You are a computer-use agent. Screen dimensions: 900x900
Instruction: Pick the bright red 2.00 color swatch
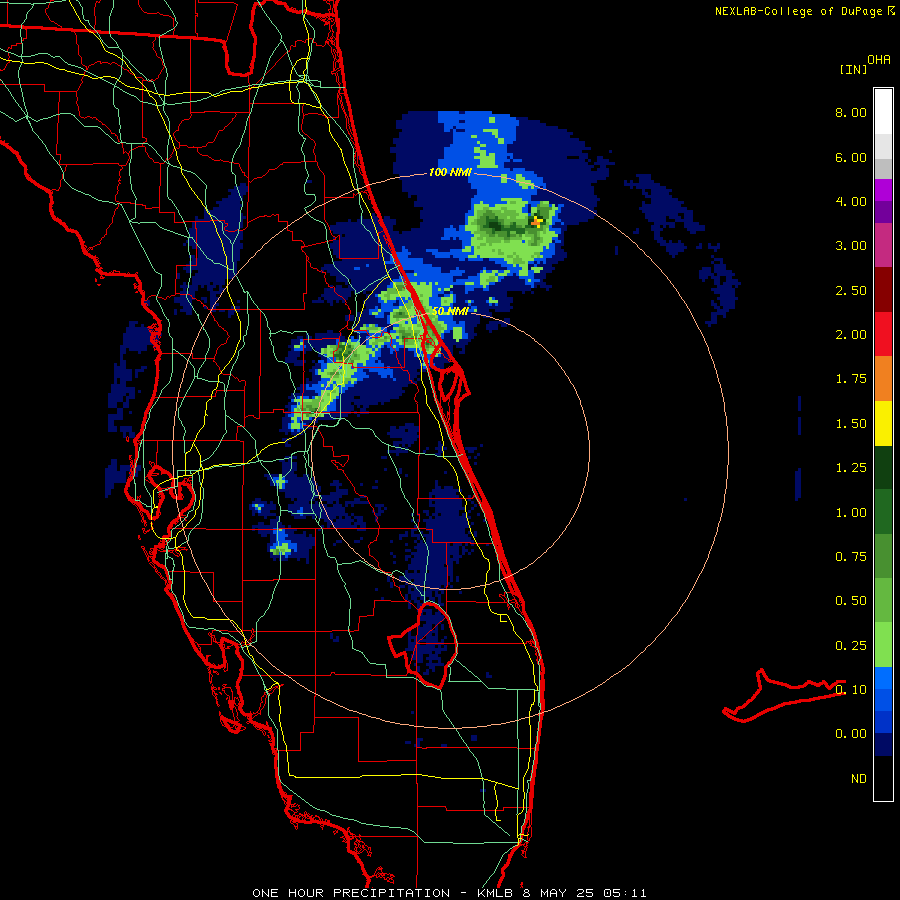coord(883,334)
